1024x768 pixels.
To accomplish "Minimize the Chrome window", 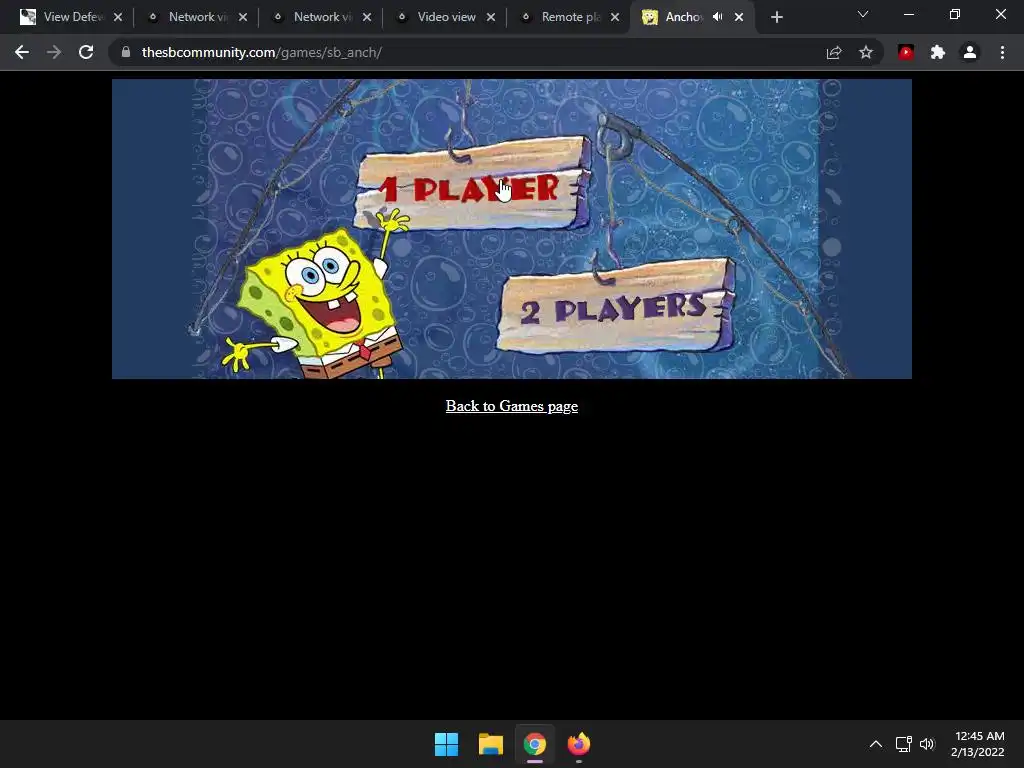I will 909,14.
